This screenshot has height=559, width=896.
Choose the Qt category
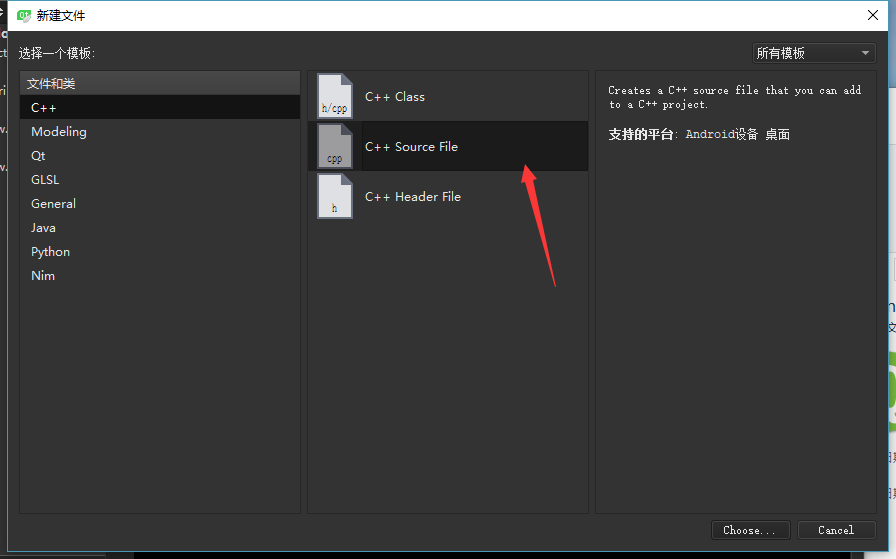(160, 155)
